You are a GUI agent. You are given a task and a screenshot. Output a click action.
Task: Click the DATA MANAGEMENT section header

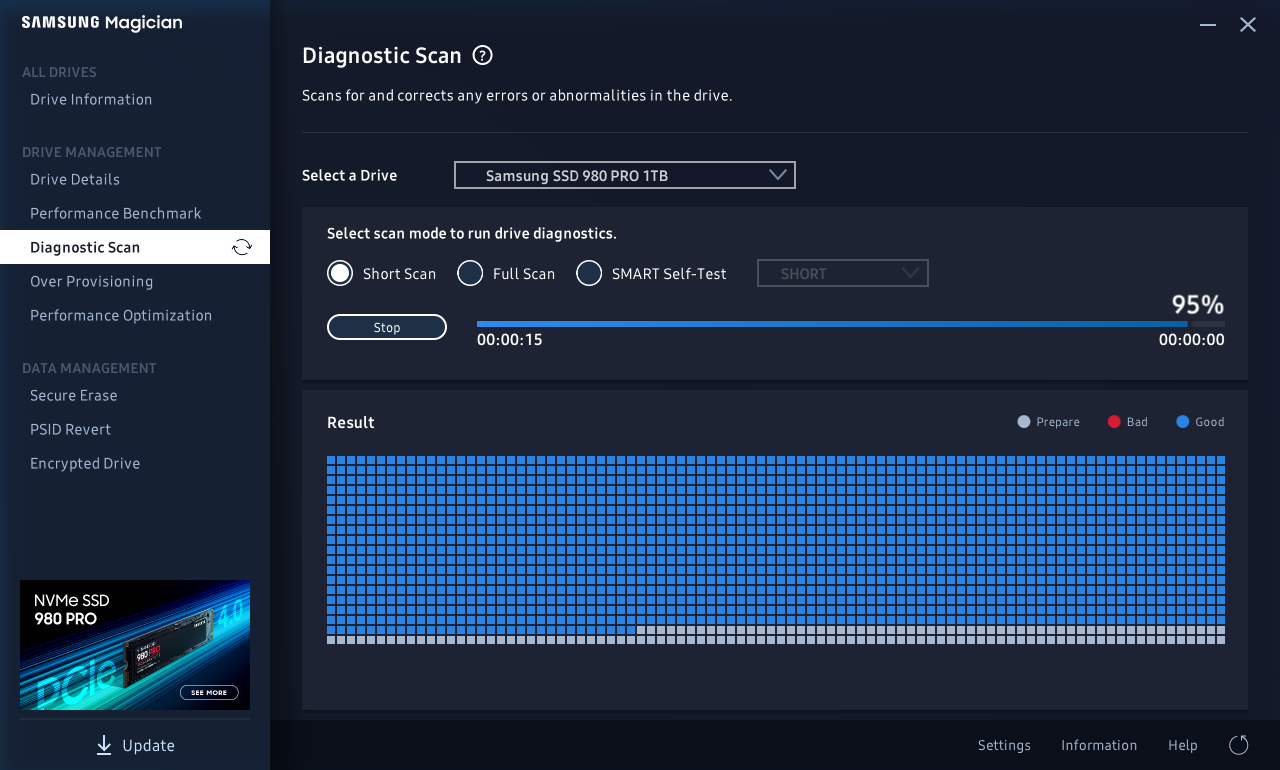click(90, 368)
